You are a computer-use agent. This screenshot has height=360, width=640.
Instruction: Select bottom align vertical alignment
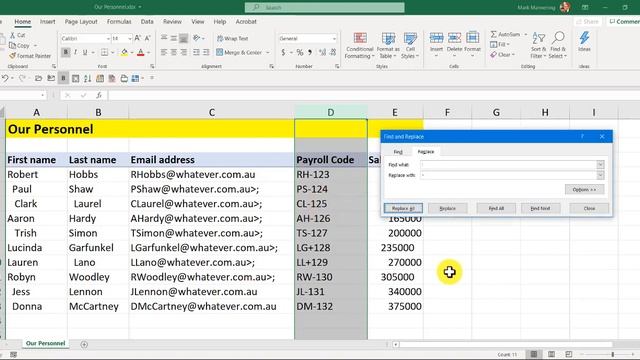184,38
